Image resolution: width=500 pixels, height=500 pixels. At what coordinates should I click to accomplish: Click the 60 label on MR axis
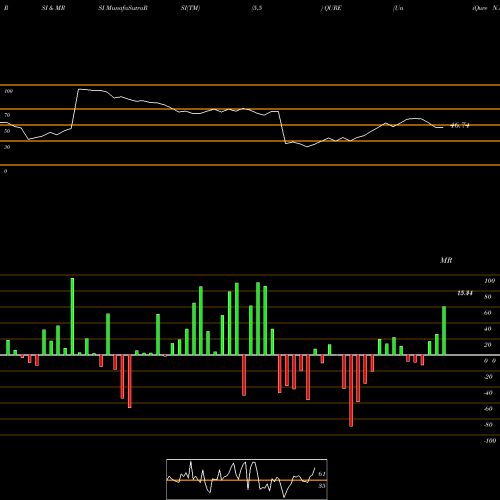pos(488,313)
